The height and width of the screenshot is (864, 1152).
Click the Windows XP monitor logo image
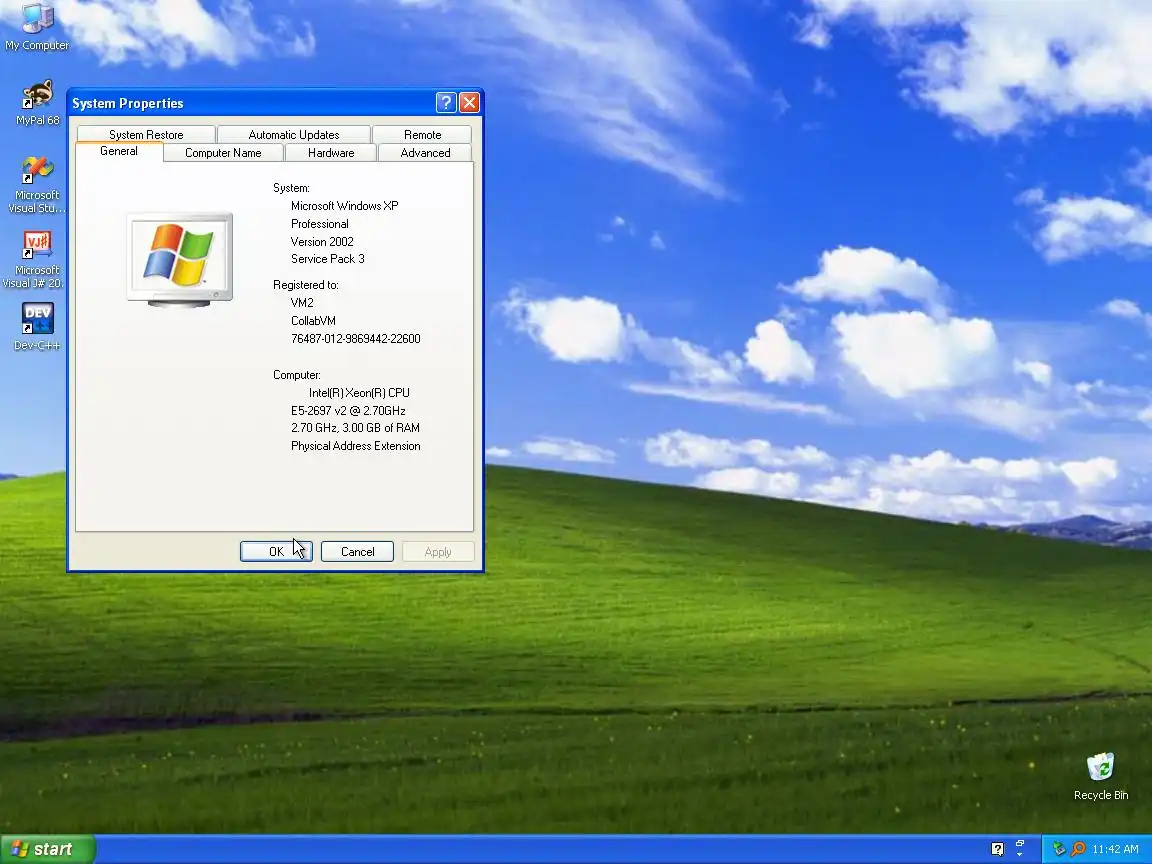180,259
